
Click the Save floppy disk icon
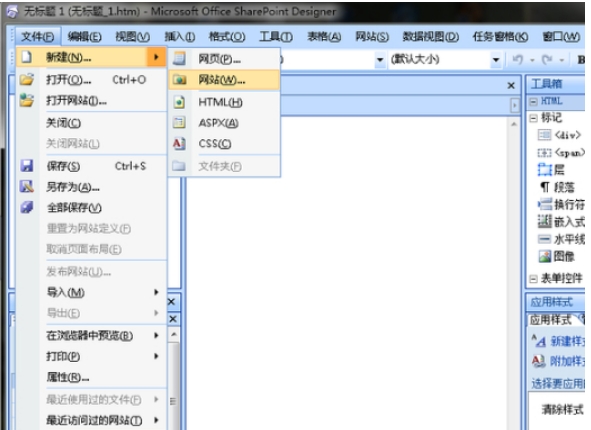(27, 166)
